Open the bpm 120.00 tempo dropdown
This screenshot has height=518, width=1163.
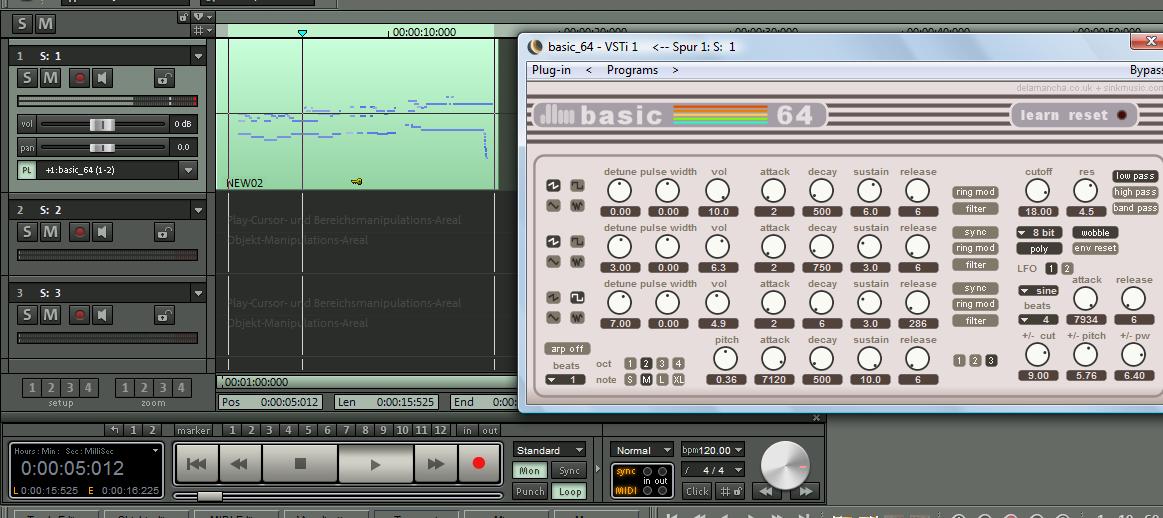pos(738,450)
